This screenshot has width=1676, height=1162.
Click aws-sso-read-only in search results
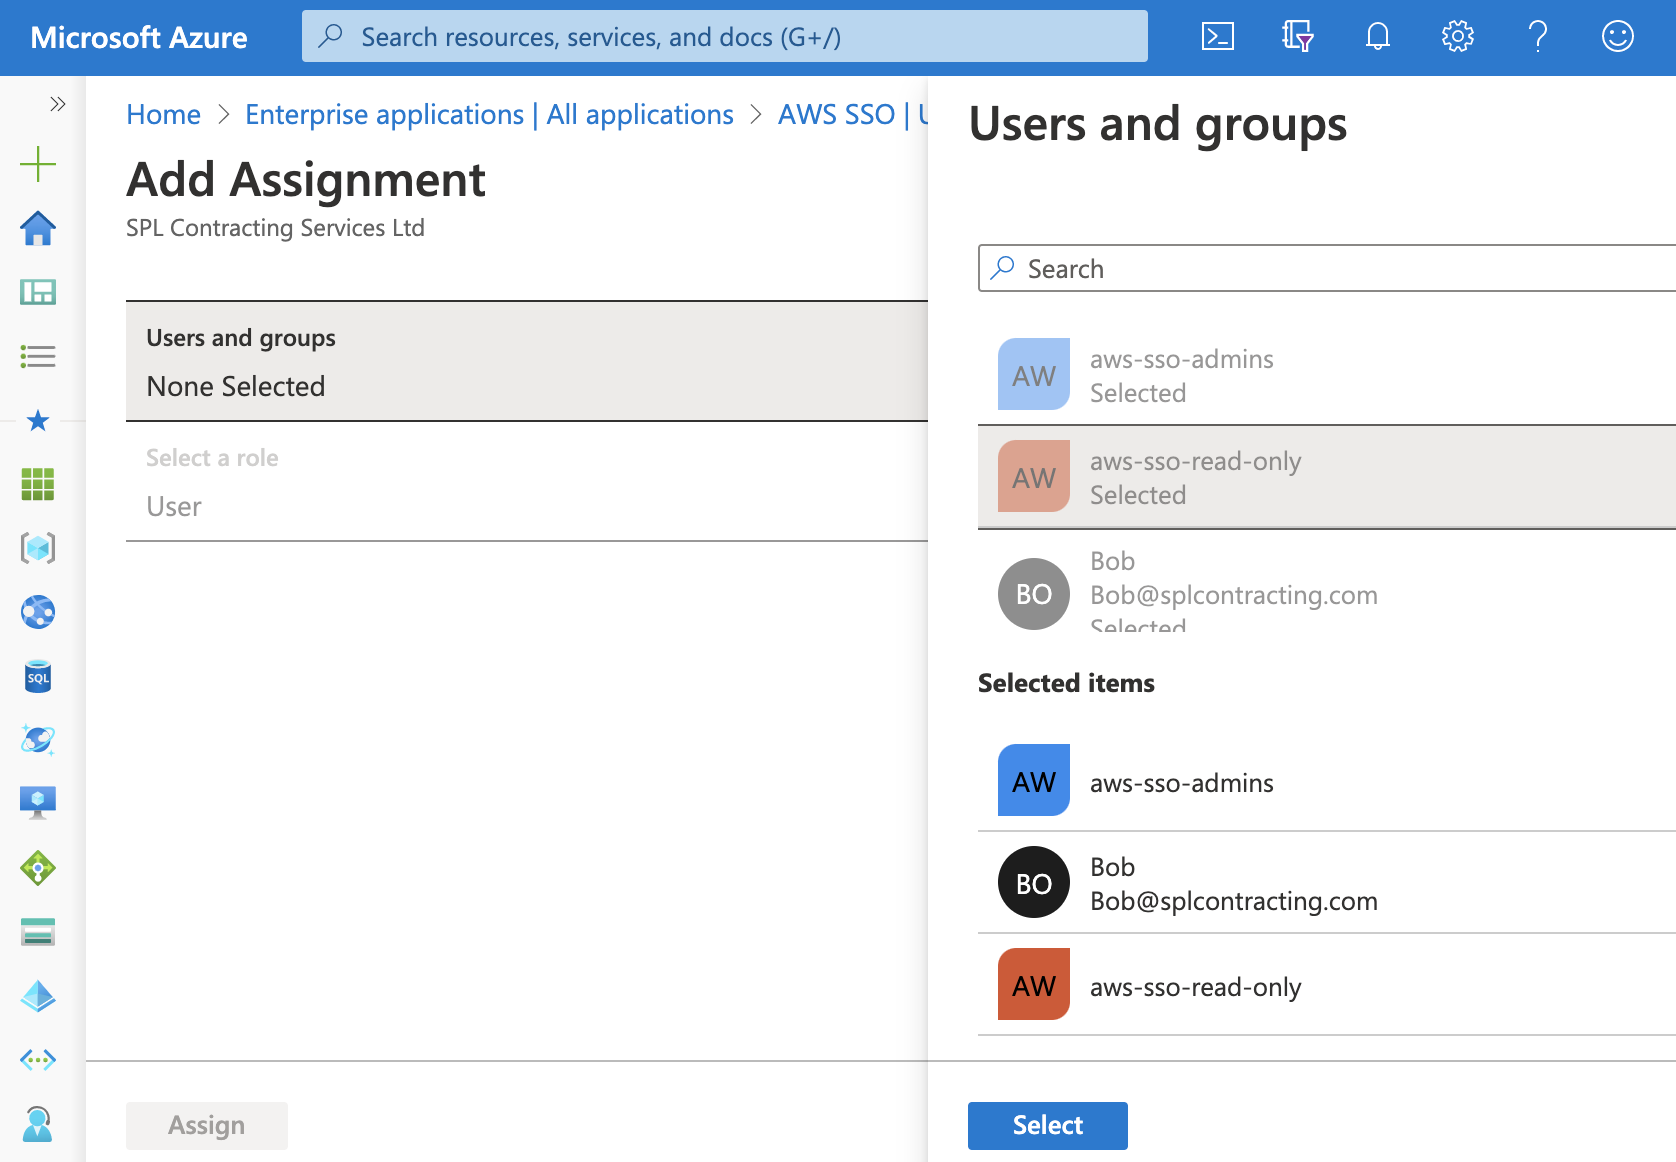(x=1327, y=478)
